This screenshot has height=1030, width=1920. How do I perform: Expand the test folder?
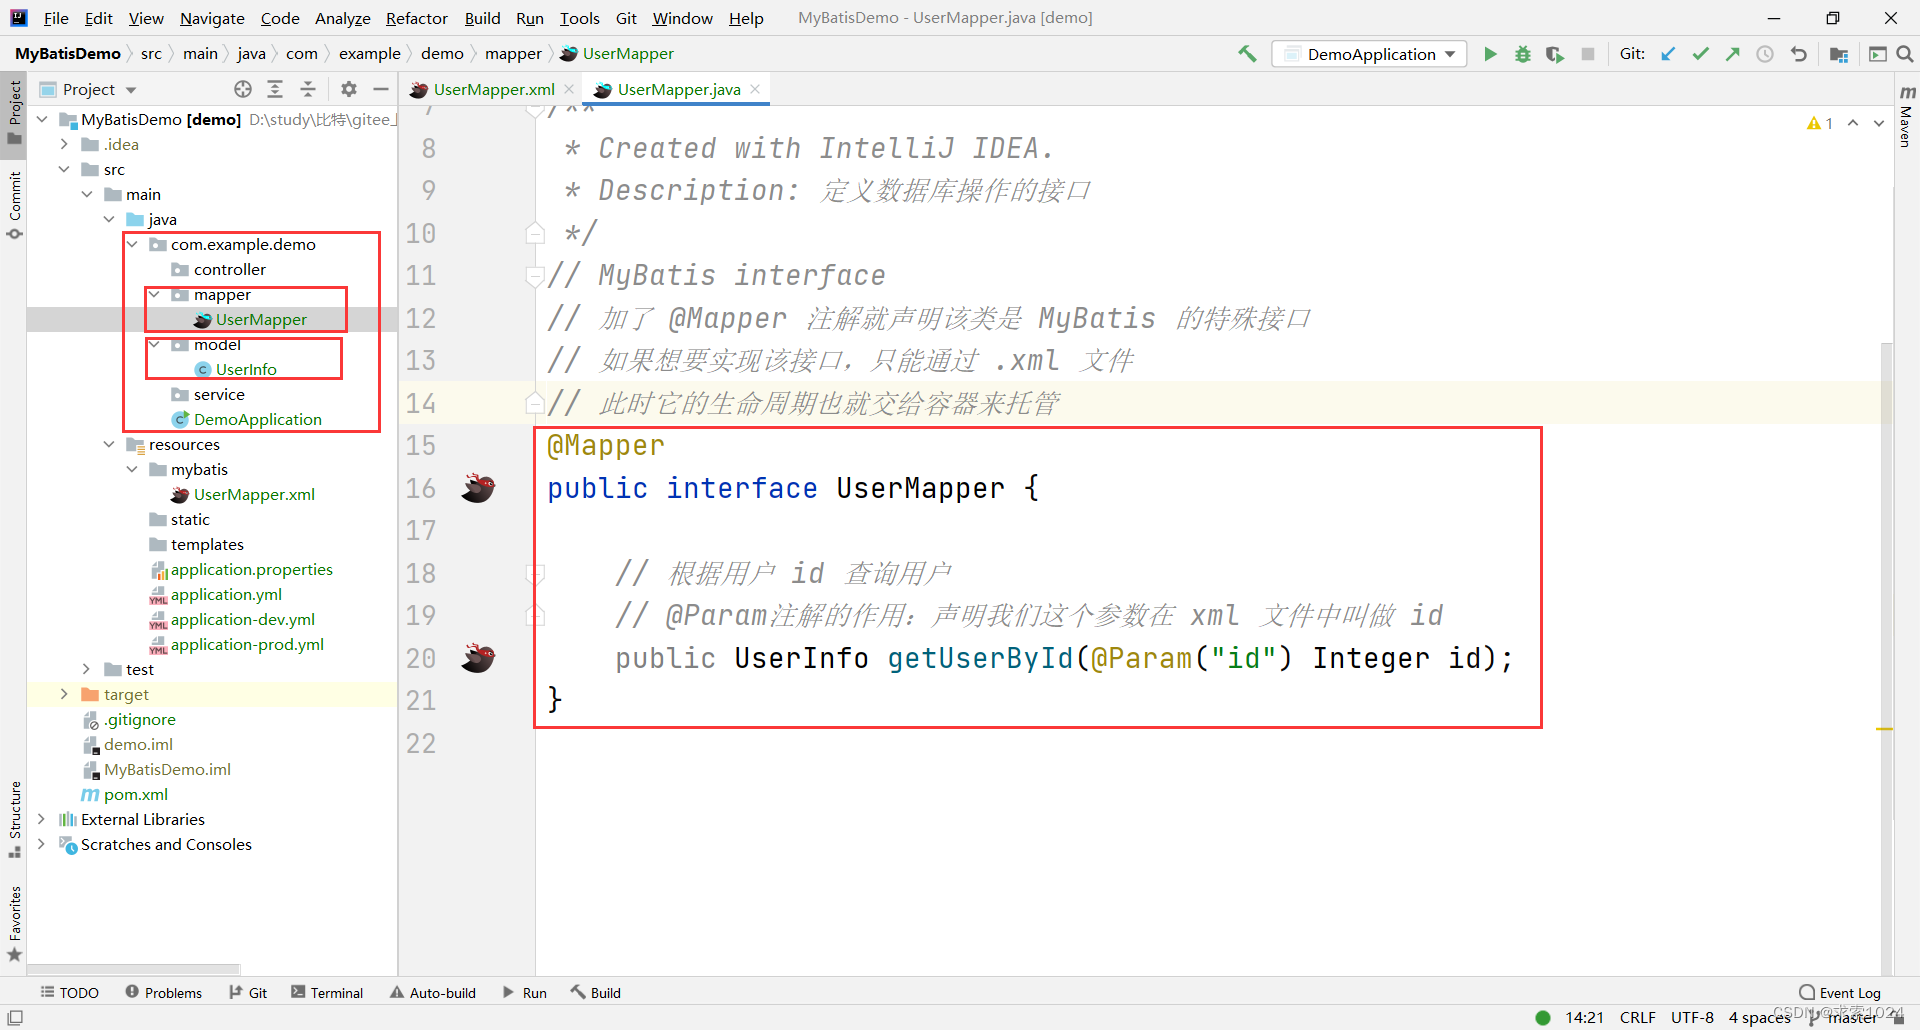[x=87, y=669]
